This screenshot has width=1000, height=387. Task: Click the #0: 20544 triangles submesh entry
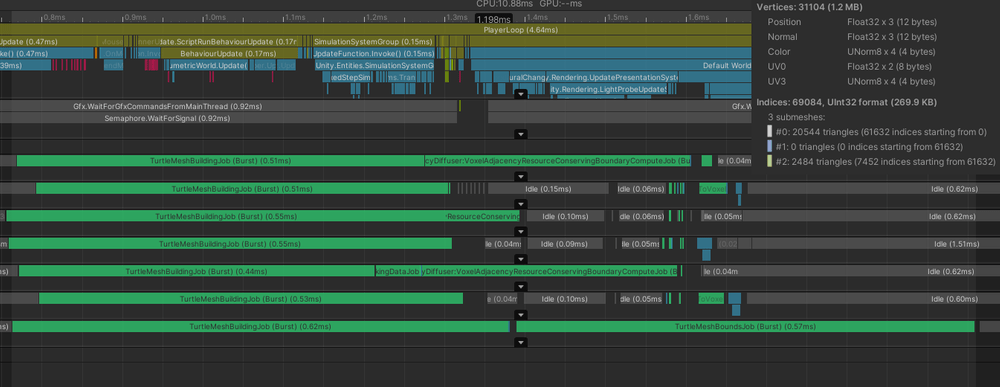pyautogui.click(x=881, y=132)
